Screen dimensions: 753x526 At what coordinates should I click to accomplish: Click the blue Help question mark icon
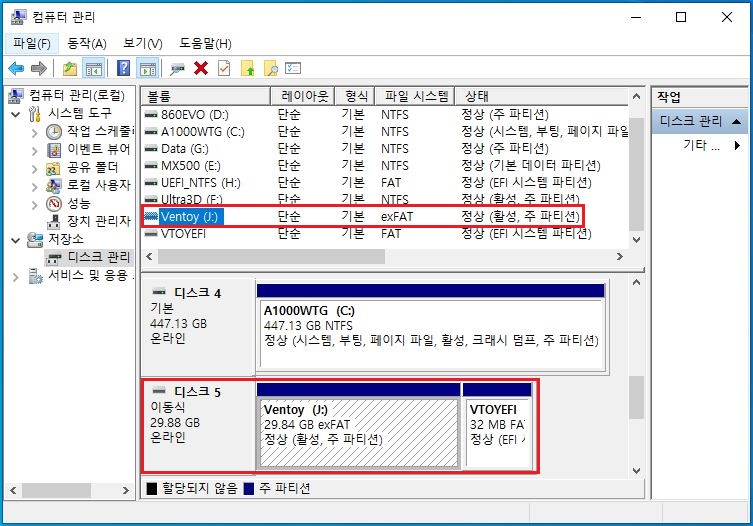click(123, 68)
